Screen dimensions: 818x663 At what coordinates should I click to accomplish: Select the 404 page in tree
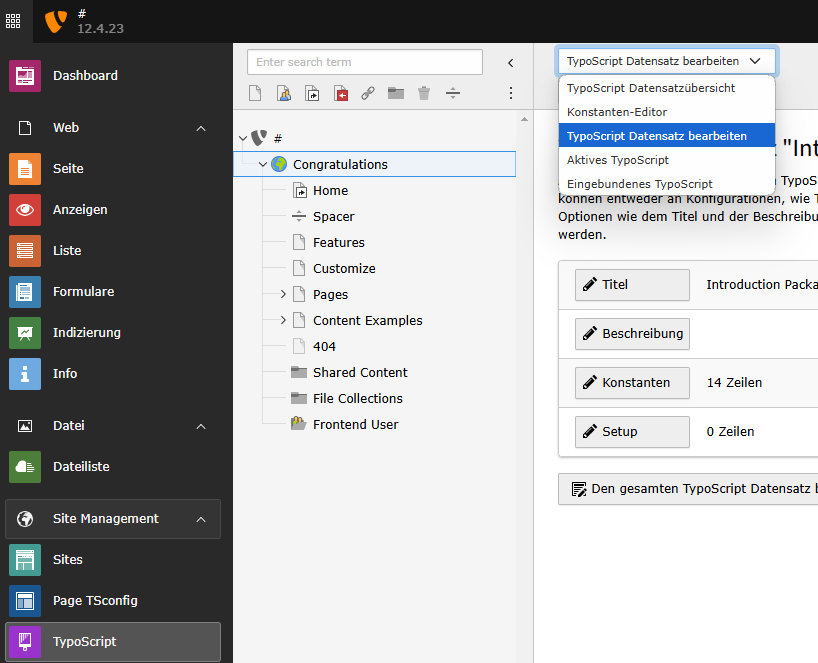coord(324,347)
